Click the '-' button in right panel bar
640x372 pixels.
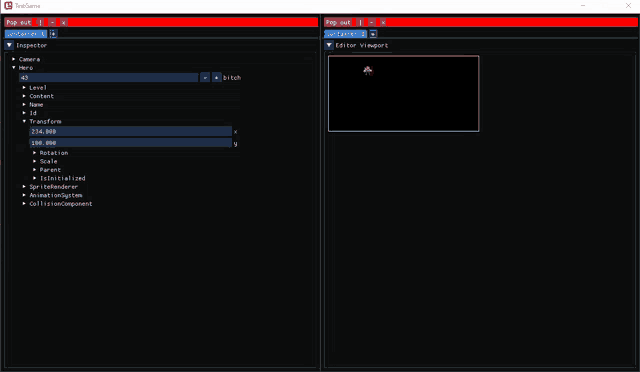pyautogui.click(x=372, y=22)
